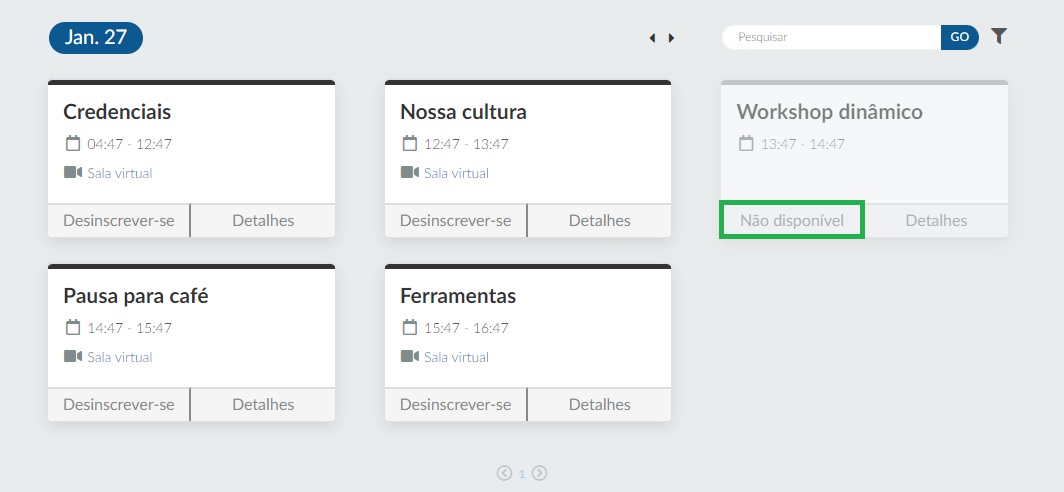Viewport: 1064px width, 492px height.
Task: Unsubscribe from Nossa cultura with Desinscrever-se
Action: tap(455, 221)
